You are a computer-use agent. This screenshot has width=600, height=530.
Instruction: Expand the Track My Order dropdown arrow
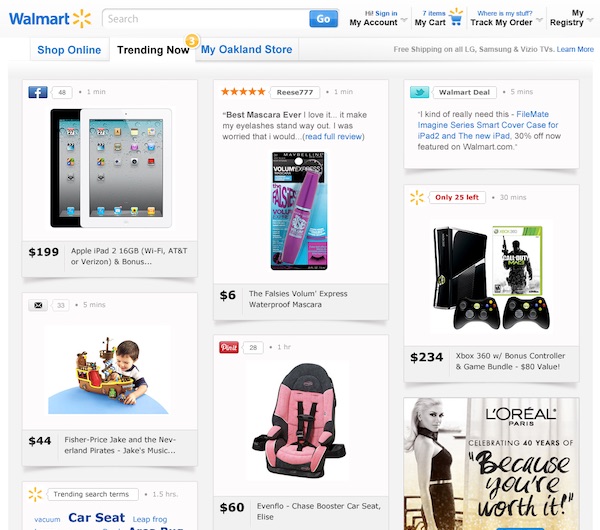(539, 20)
